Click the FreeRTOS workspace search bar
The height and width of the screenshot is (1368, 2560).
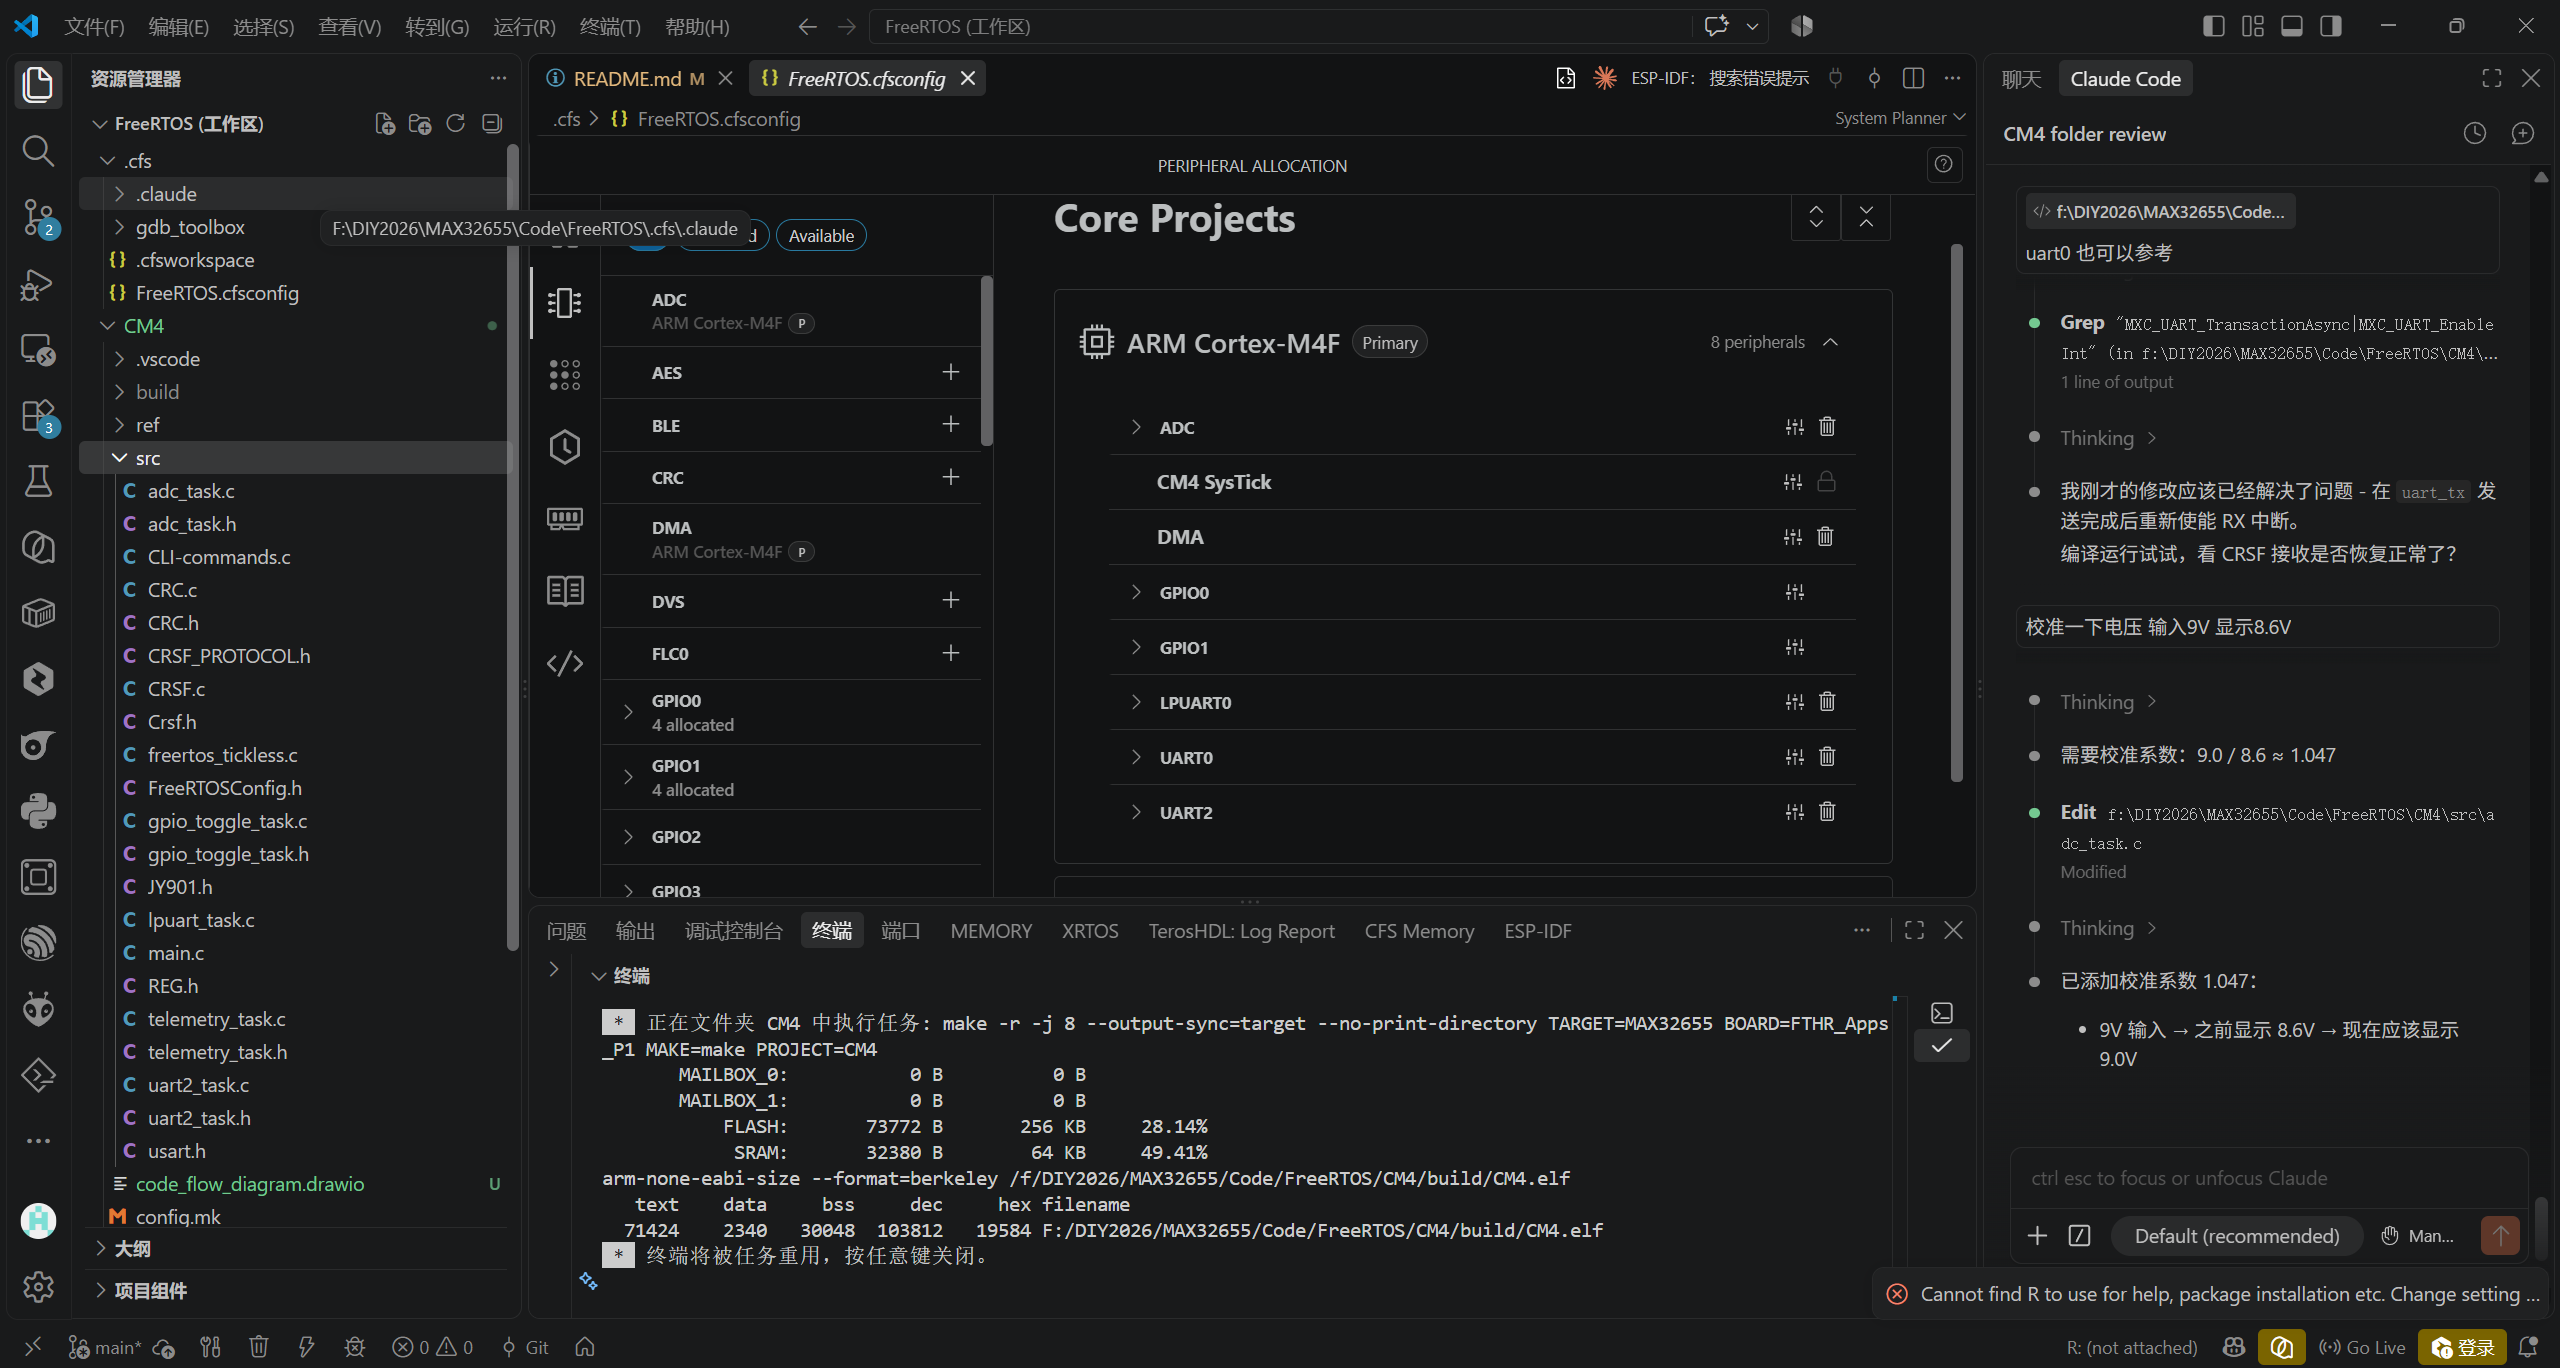pyautogui.click(x=1280, y=26)
